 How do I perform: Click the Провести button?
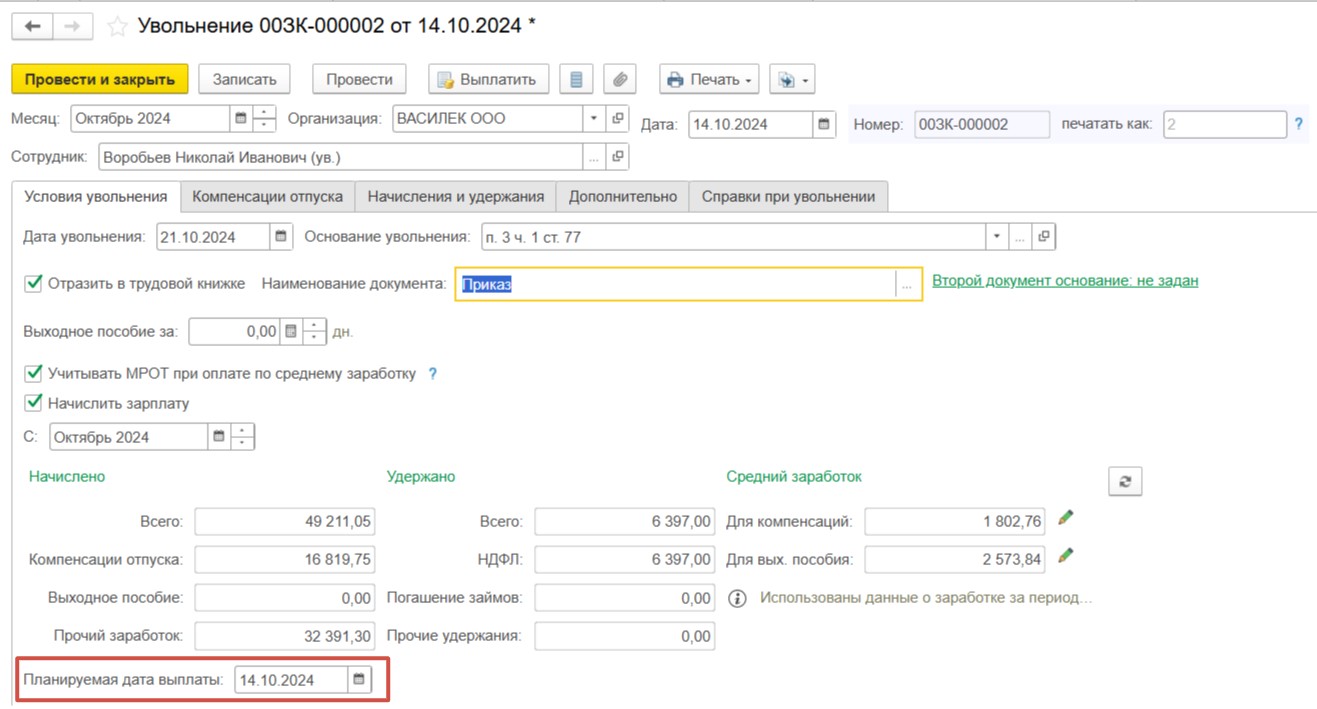(359, 79)
